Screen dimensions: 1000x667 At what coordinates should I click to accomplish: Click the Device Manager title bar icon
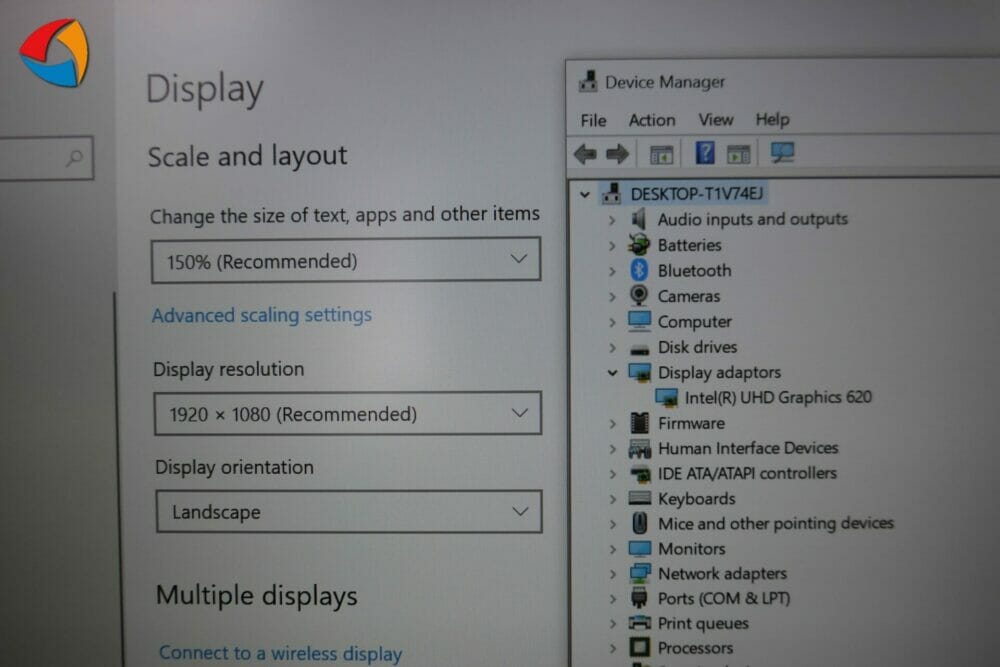588,82
